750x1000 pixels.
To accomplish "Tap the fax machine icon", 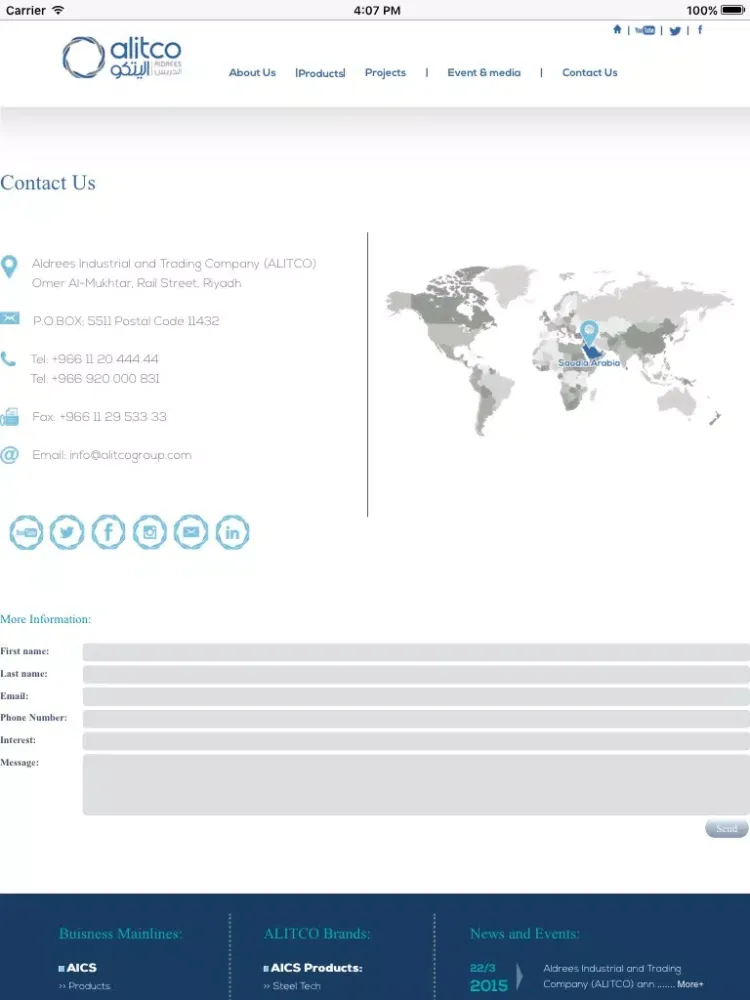I will (x=10, y=416).
